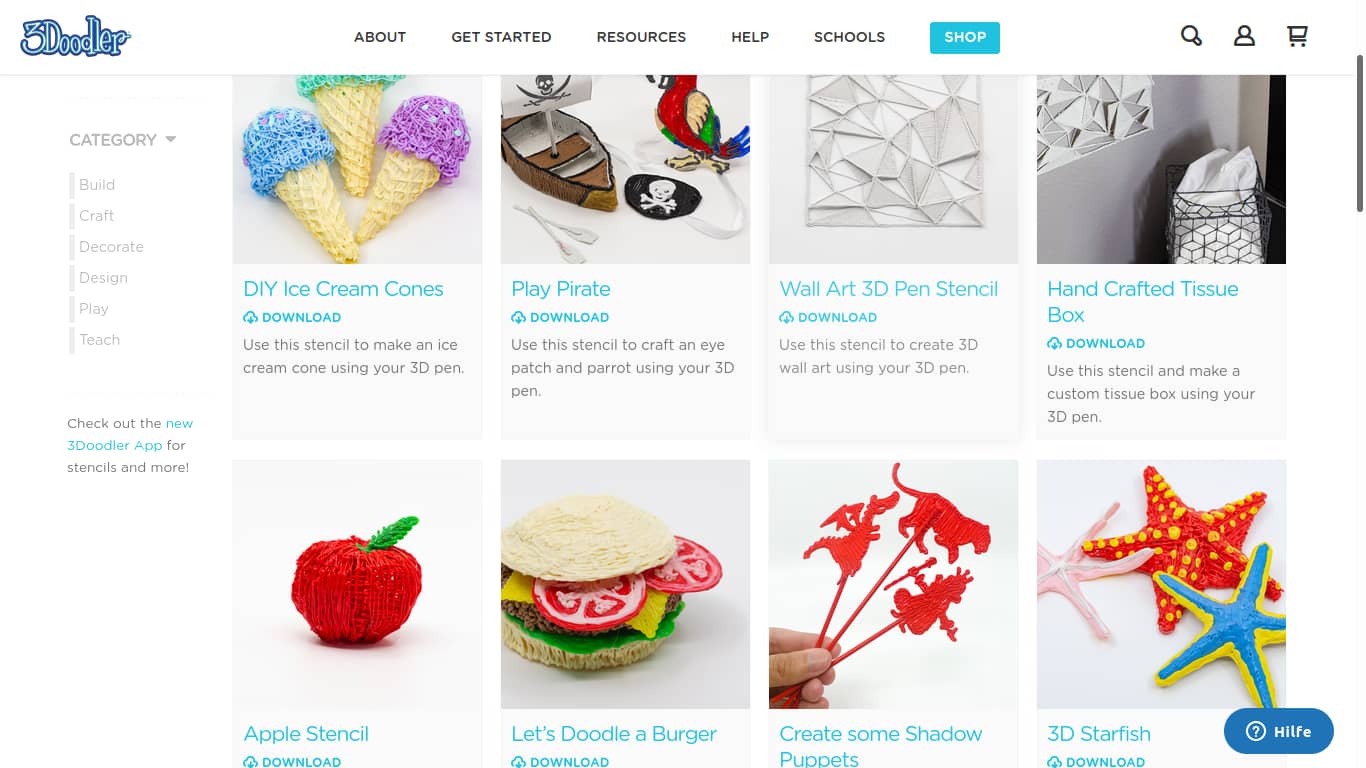
Task: Open the shopping cart icon
Action: (1297, 36)
